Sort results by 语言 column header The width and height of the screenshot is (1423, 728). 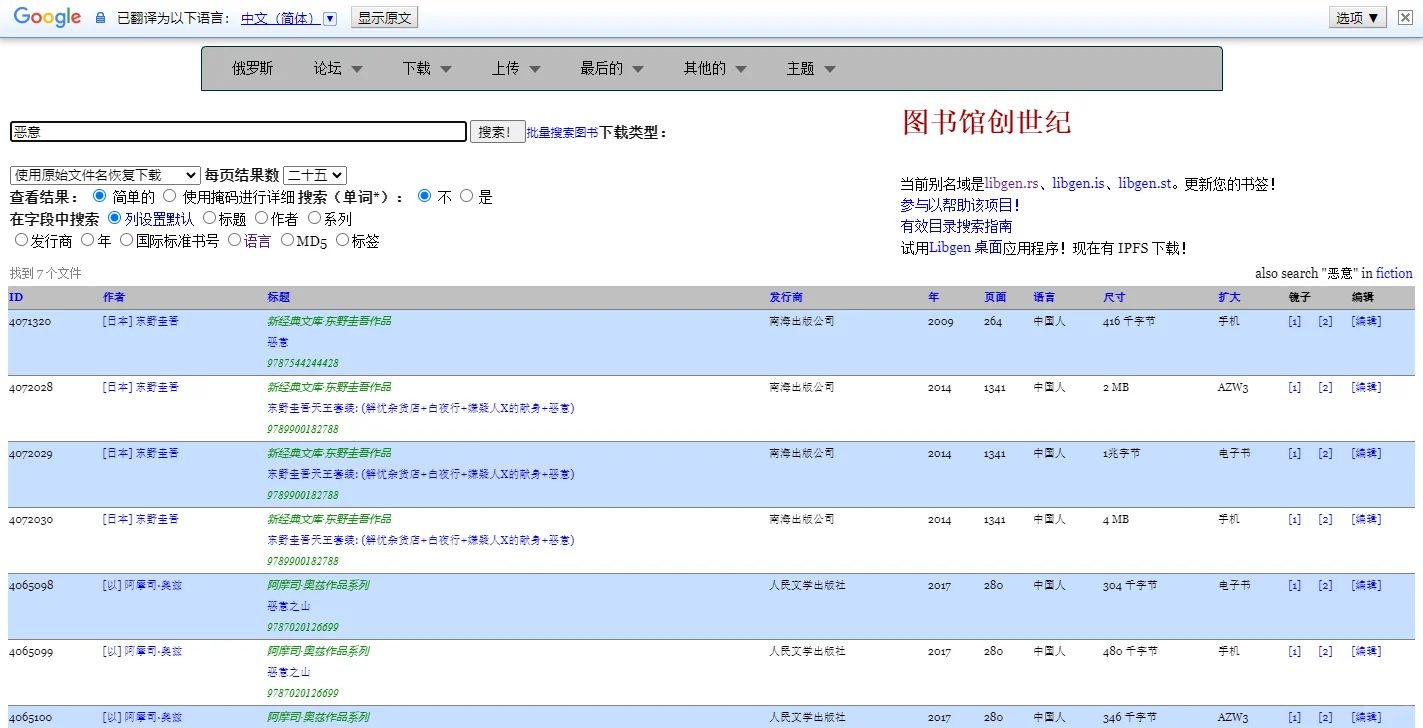1044,297
